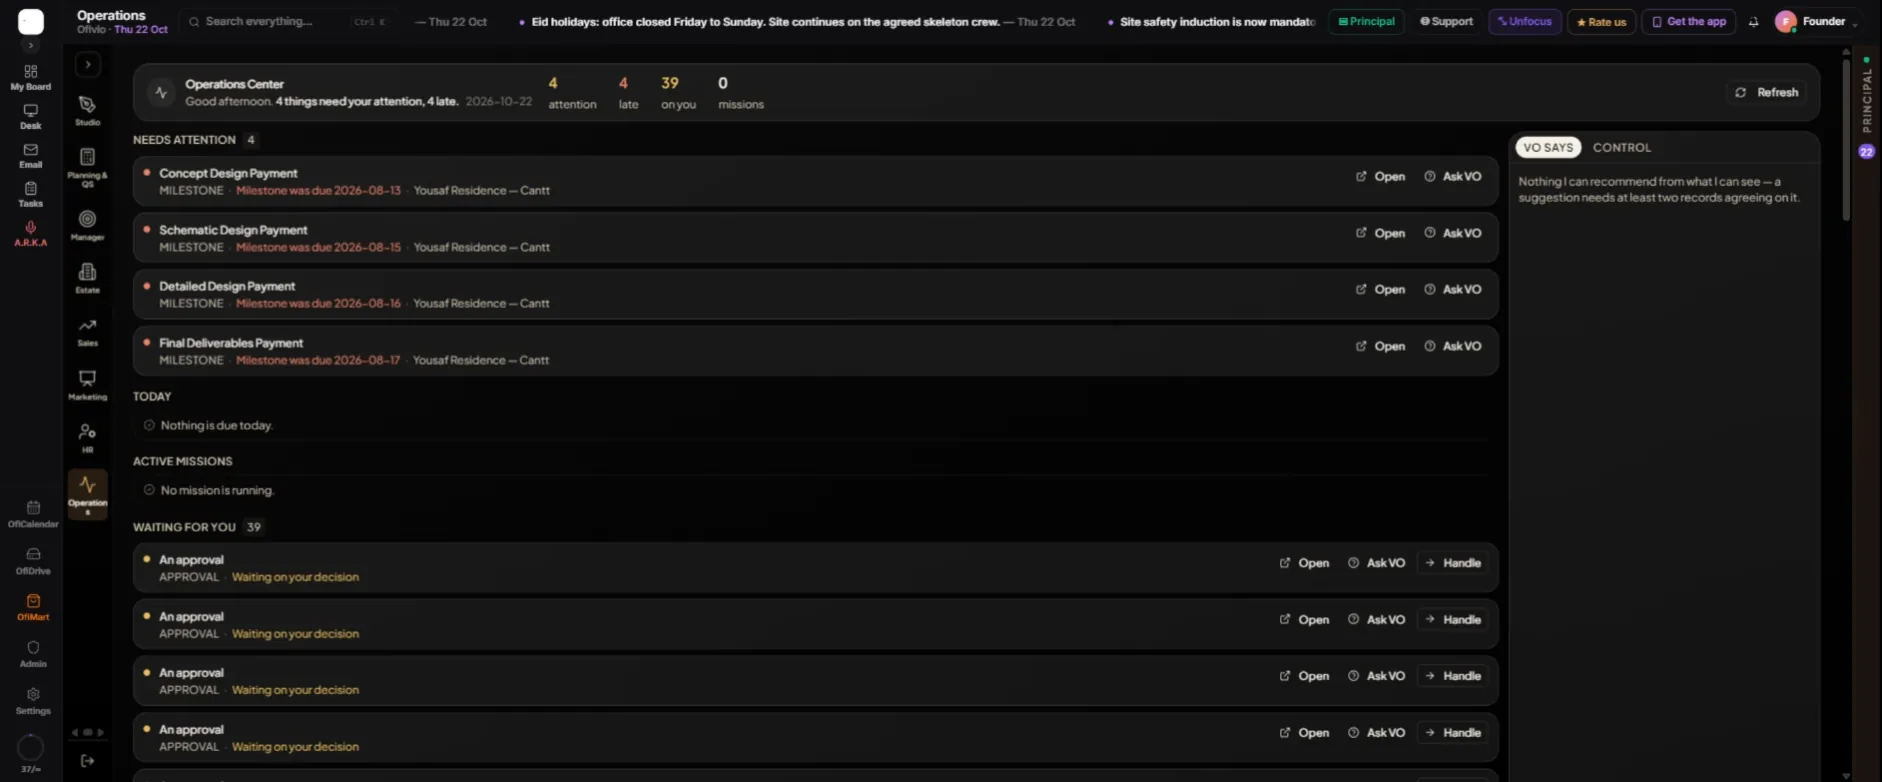The width and height of the screenshot is (1882, 782).
Task: Open the Final Deliverables Payment milestone
Action: pyautogui.click(x=1380, y=346)
